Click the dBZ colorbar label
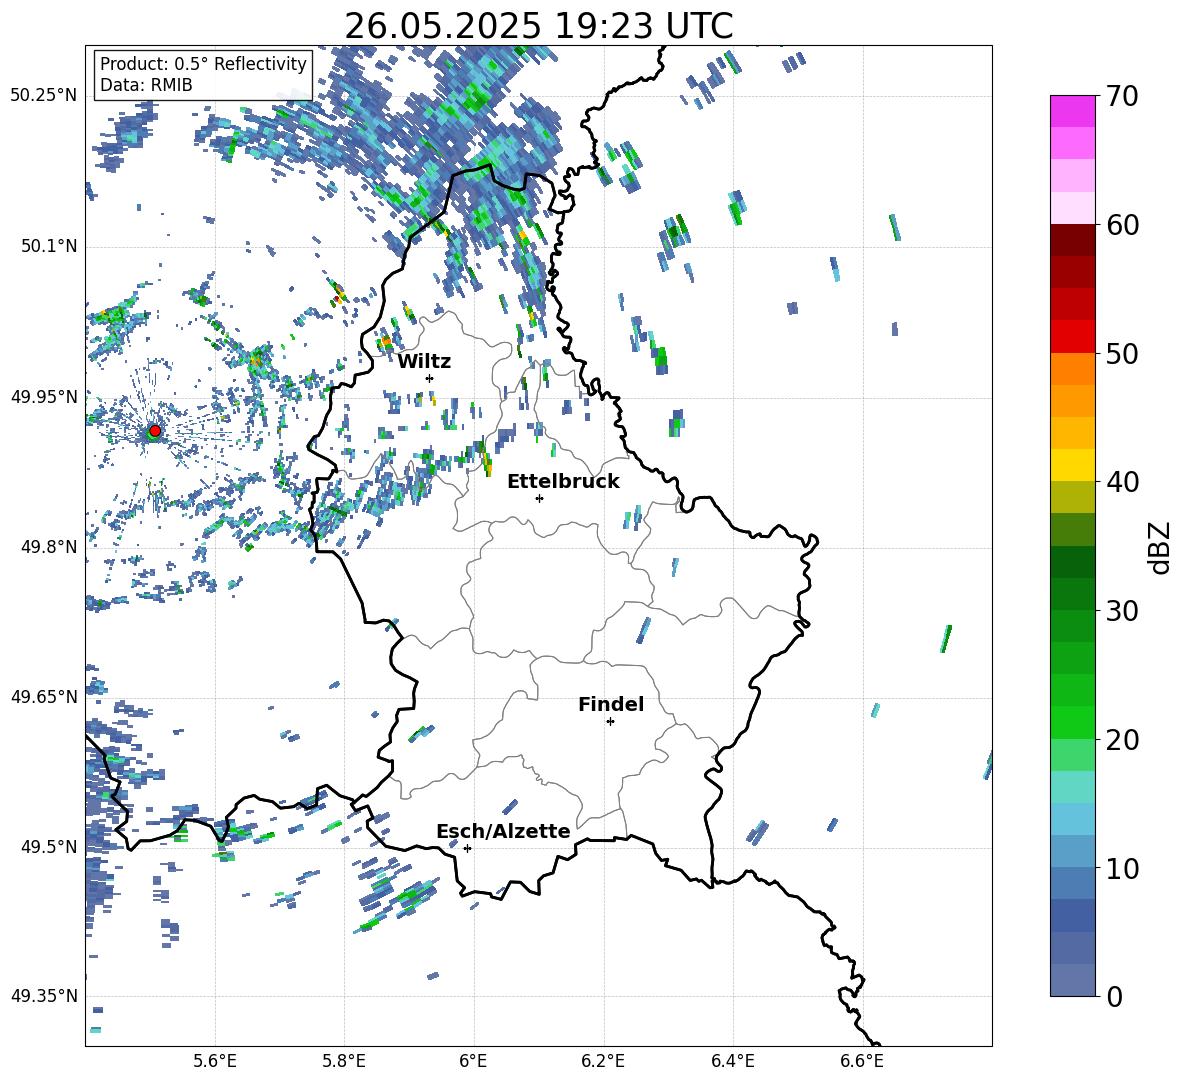Screen dimensions: 1184x1081 coord(1160,547)
